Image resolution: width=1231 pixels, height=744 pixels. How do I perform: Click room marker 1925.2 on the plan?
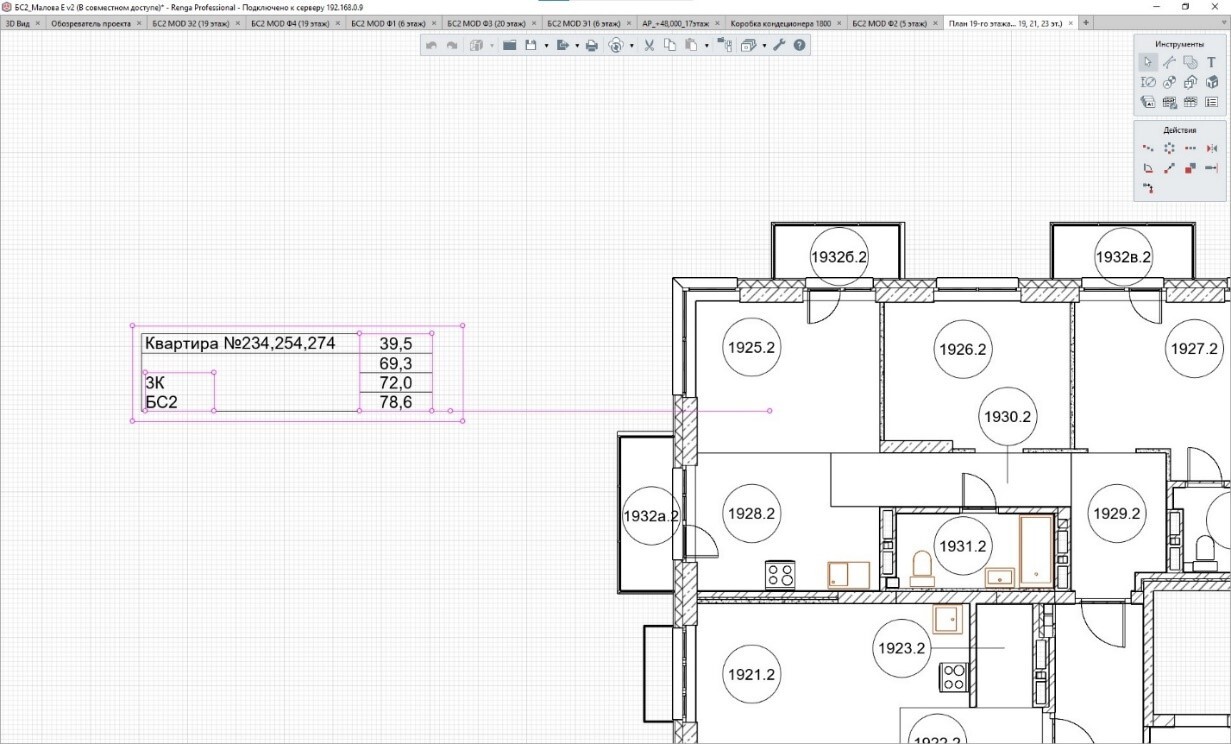tap(751, 347)
